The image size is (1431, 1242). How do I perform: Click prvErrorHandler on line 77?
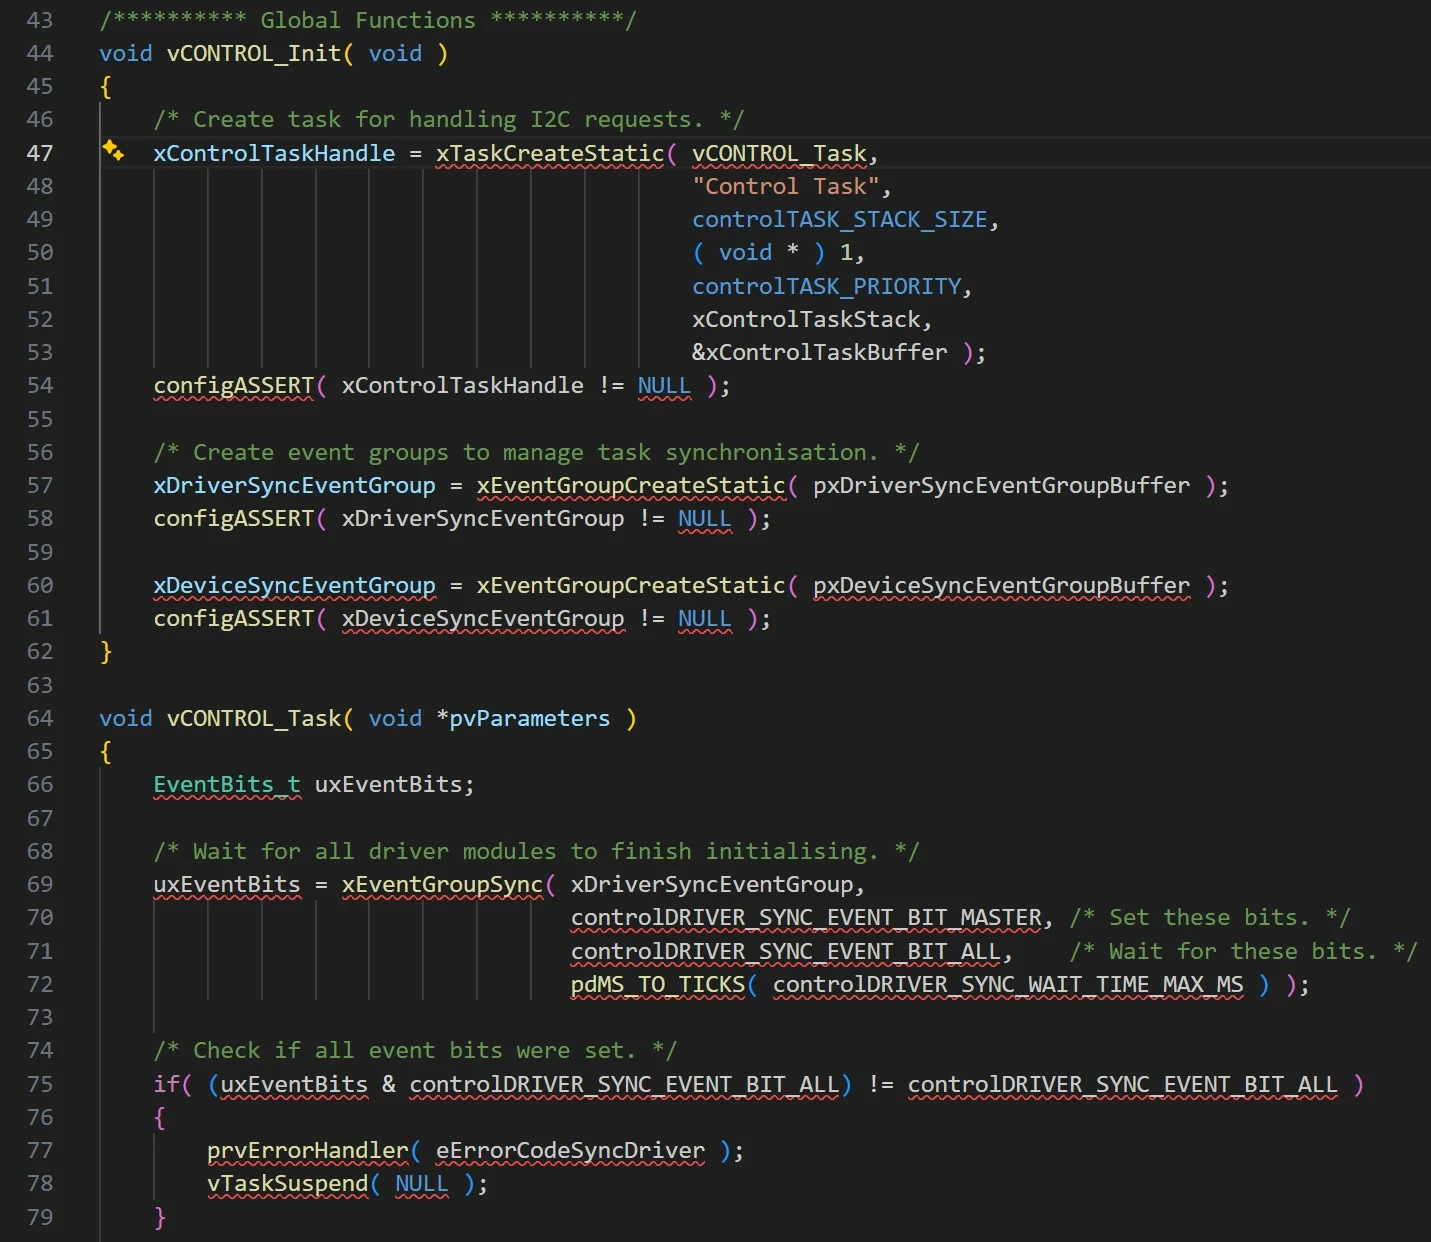click(308, 1150)
